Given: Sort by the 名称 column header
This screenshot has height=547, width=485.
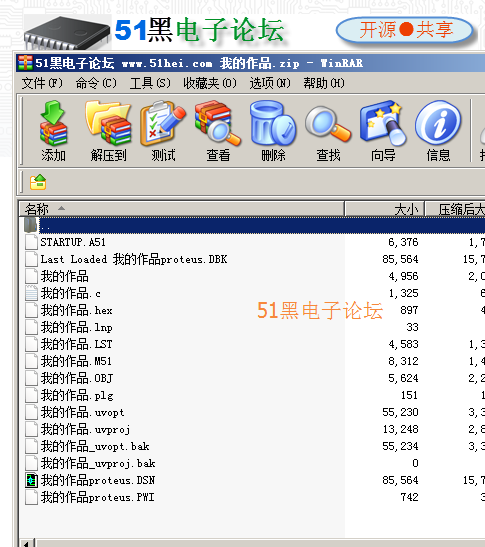Looking at the screenshot, I should [181, 209].
